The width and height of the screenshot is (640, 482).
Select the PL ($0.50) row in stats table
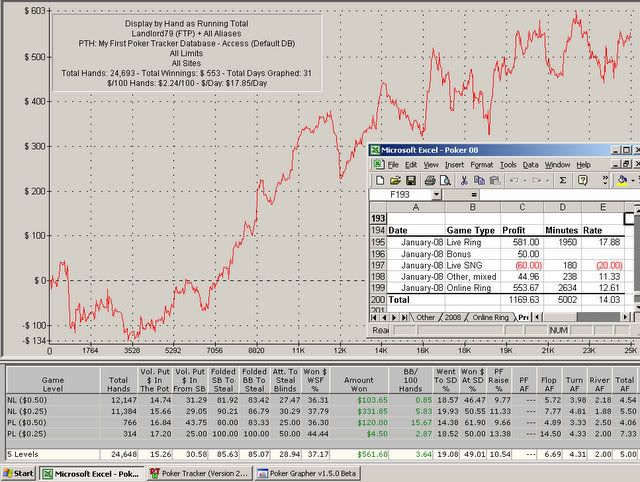[322, 422]
